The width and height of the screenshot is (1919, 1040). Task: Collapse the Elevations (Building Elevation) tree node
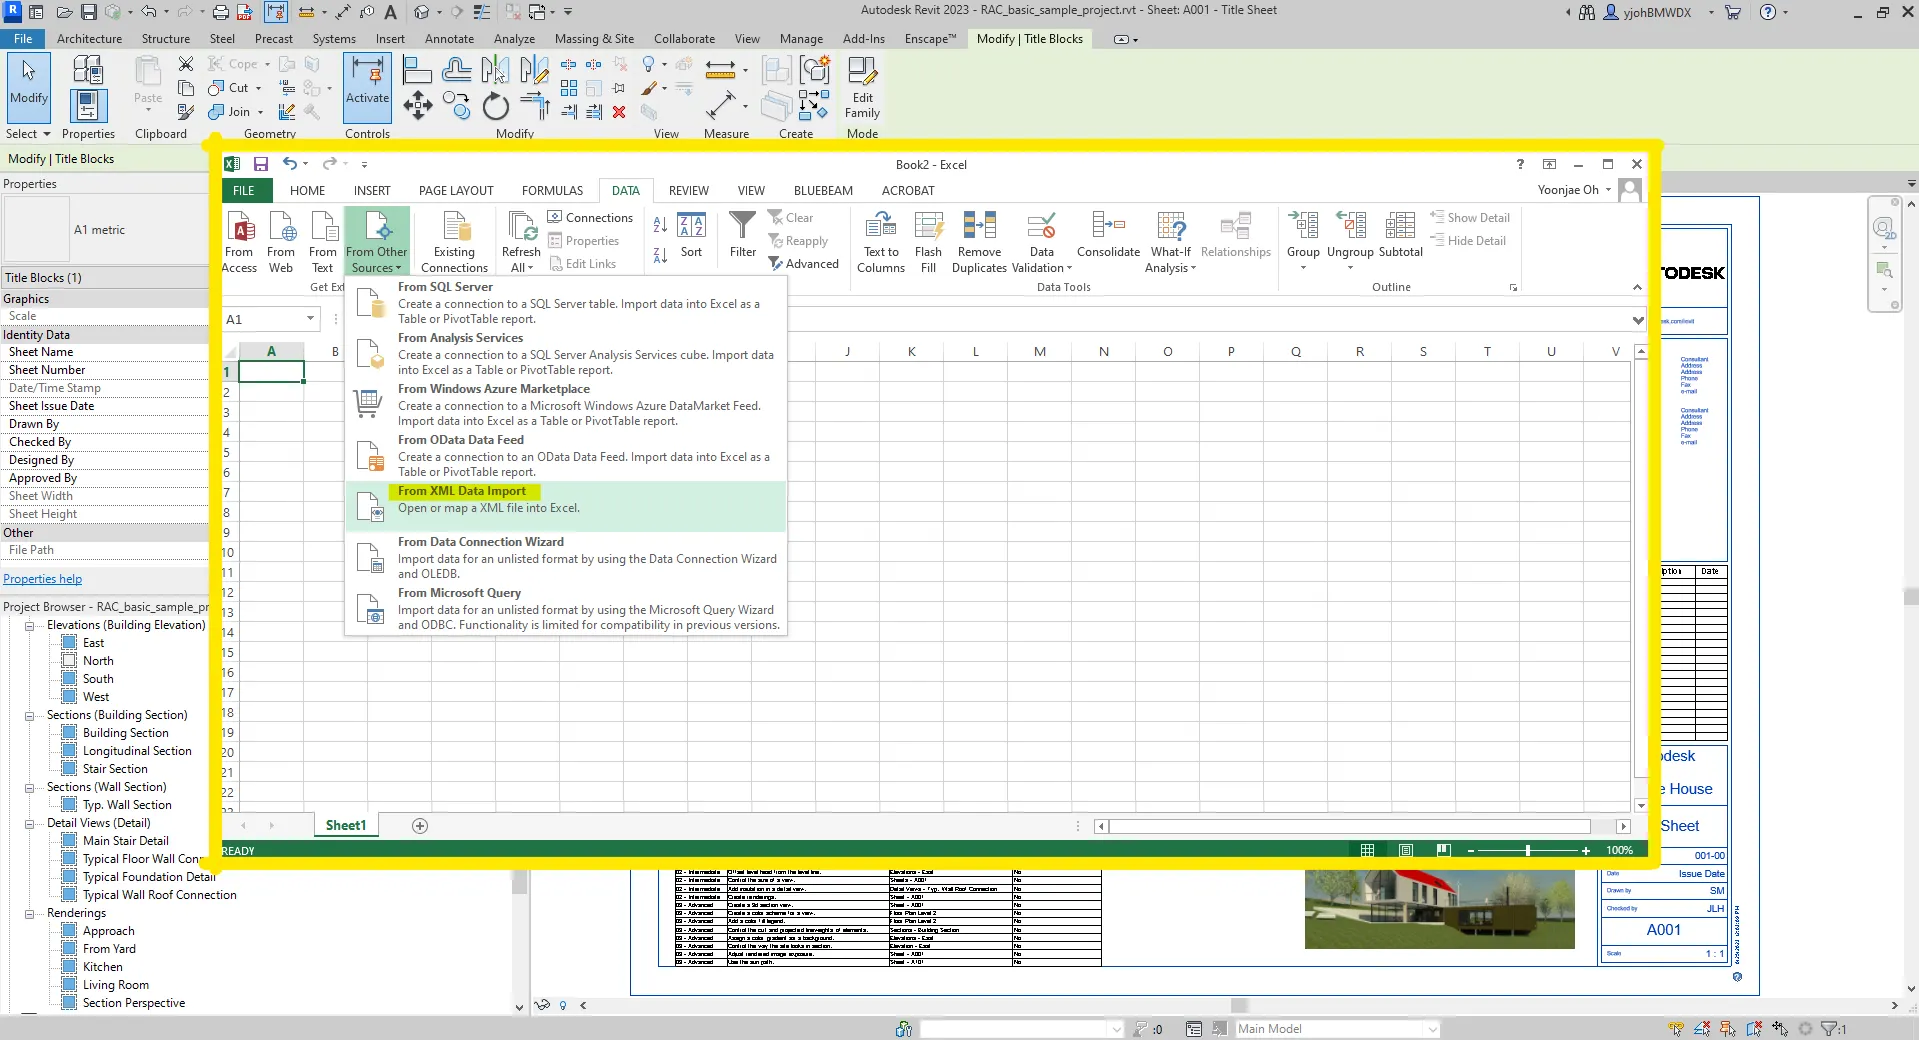30,626
